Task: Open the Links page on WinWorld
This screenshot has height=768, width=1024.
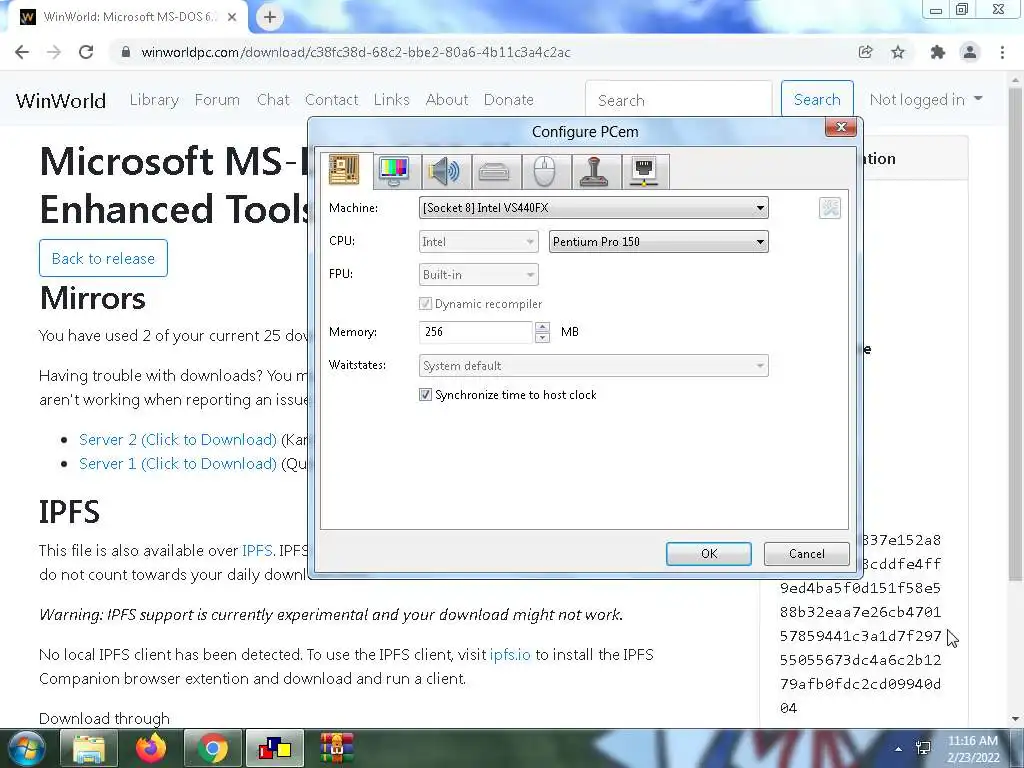Action: pyautogui.click(x=391, y=100)
